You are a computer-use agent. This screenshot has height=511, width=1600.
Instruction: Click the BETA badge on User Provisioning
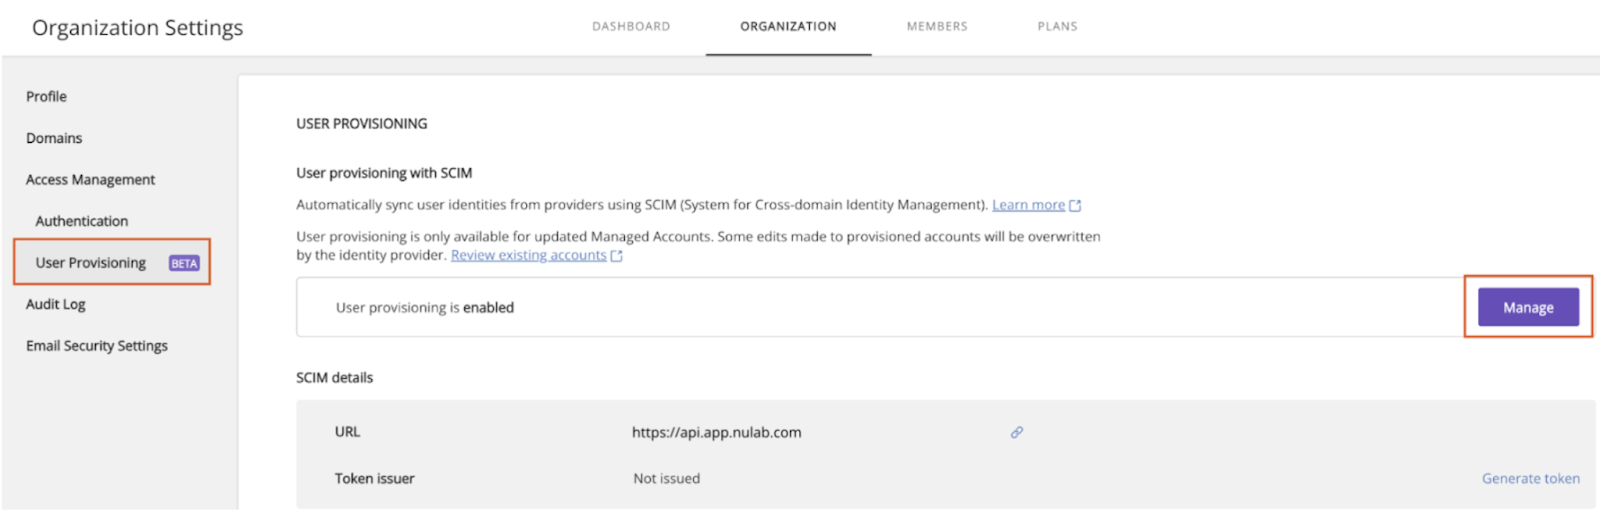pyautogui.click(x=184, y=263)
